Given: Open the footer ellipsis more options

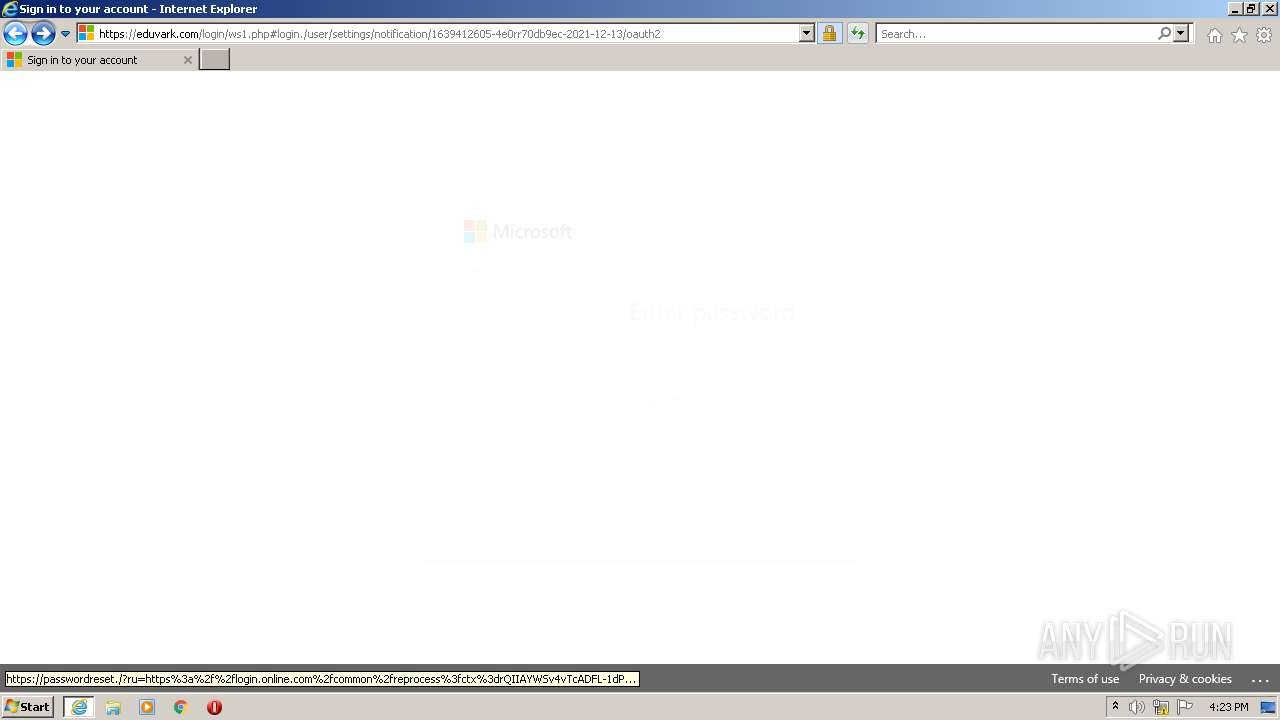Looking at the screenshot, I should 1260,679.
